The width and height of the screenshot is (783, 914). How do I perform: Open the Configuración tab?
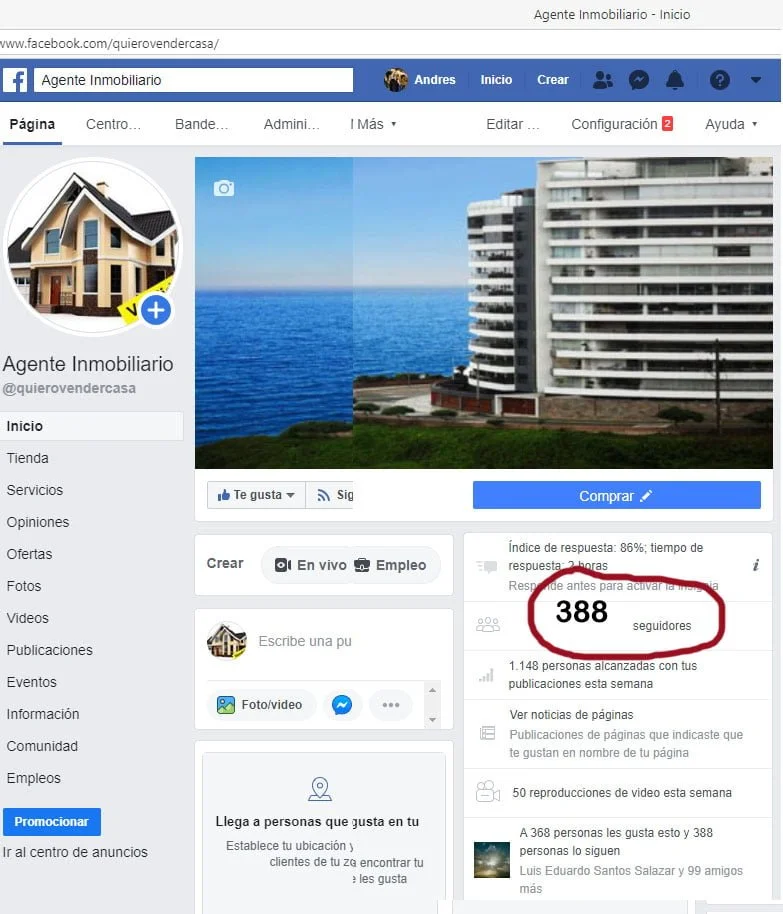(622, 124)
